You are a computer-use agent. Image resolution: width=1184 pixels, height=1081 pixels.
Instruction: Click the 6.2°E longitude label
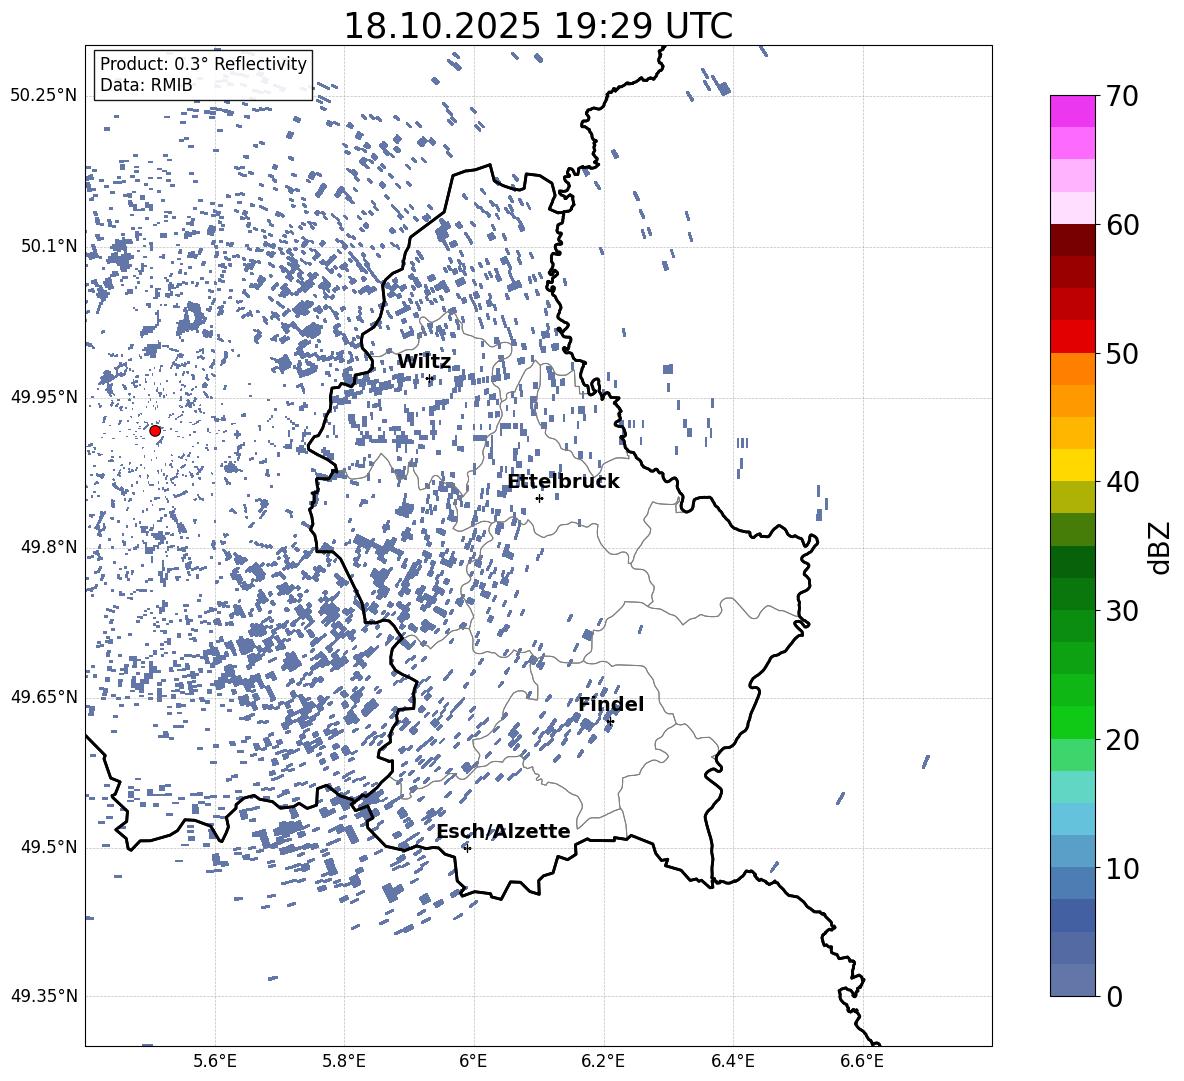(x=603, y=1061)
